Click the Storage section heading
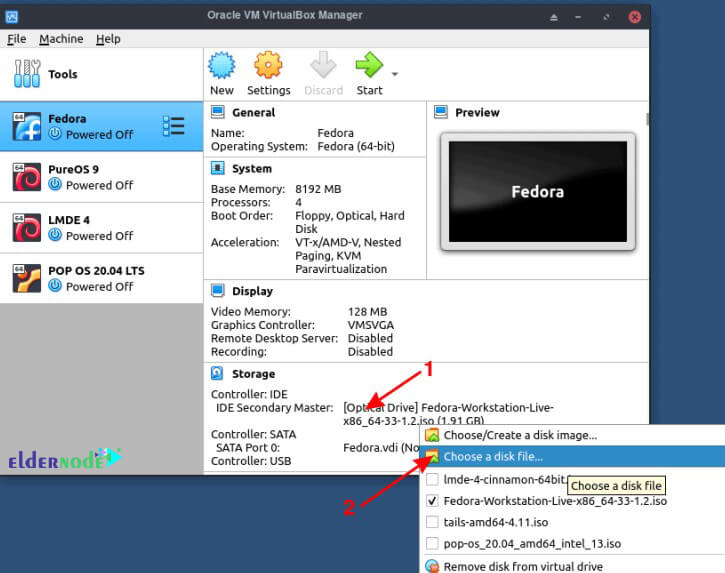This screenshot has height=573, width=725. pos(253,374)
